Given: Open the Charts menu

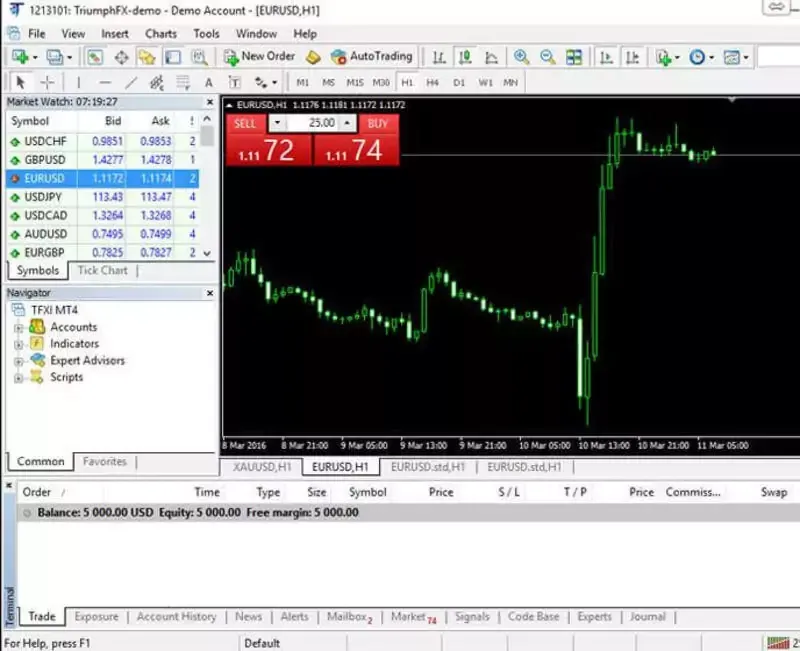Looking at the screenshot, I should [x=161, y=34].
